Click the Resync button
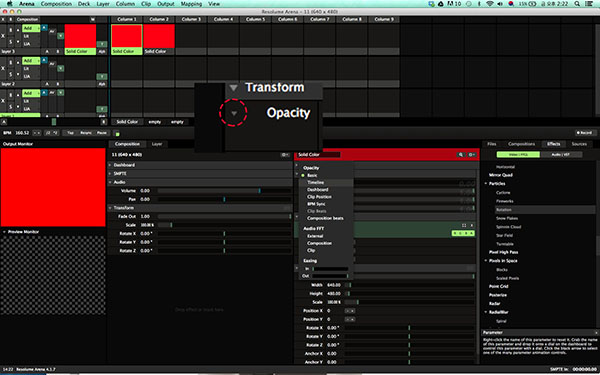The height and width of the screenshot is (375, 600). [x=86, y=133]
